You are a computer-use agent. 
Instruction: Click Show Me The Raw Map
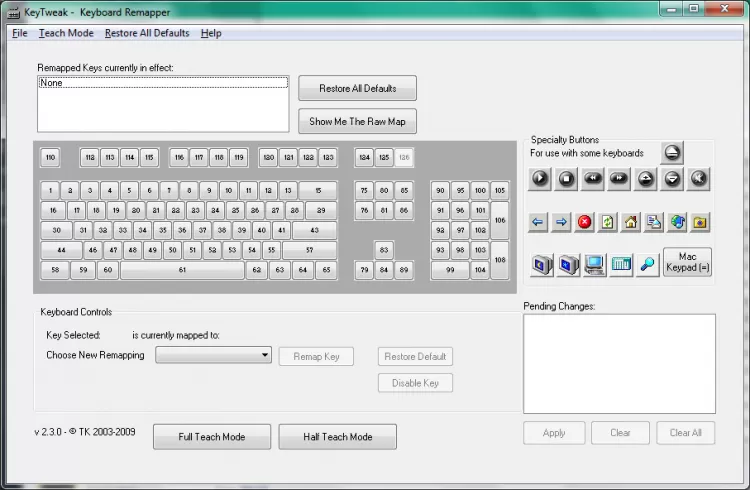tap(357, 122)
